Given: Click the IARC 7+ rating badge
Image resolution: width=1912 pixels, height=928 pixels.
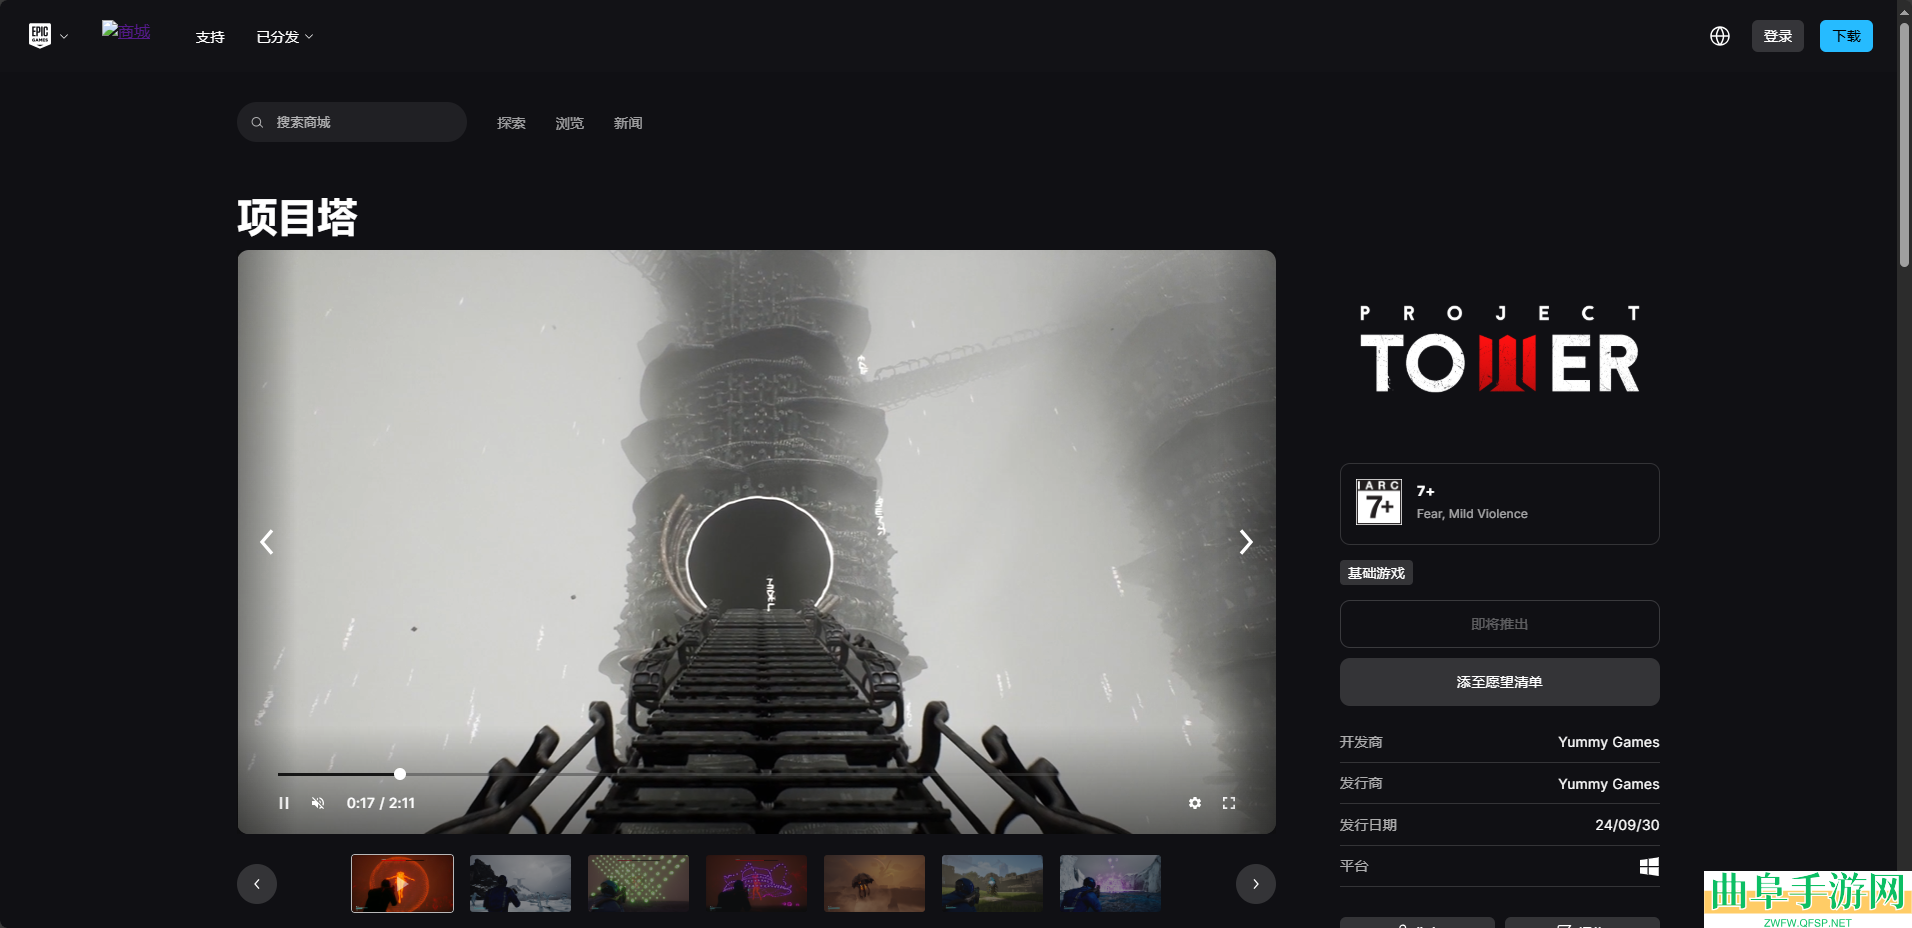Looking at the screenshot, I should point(1379,502).
